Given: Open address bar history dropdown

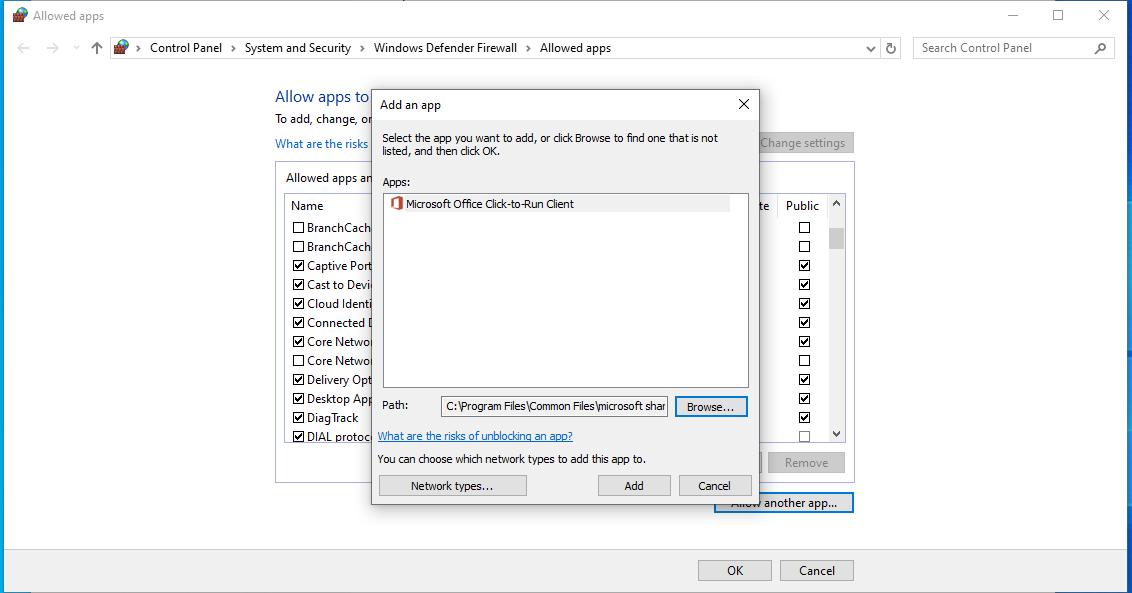Looking at the screenshot, I should 871,48.
